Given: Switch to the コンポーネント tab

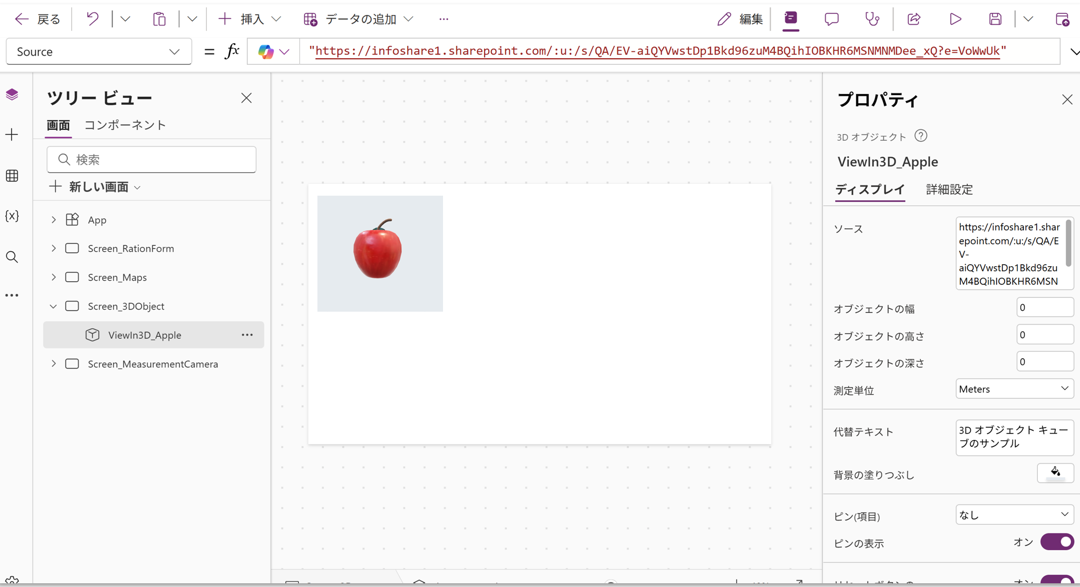Looking at the screenshot, I should (125, 125).
